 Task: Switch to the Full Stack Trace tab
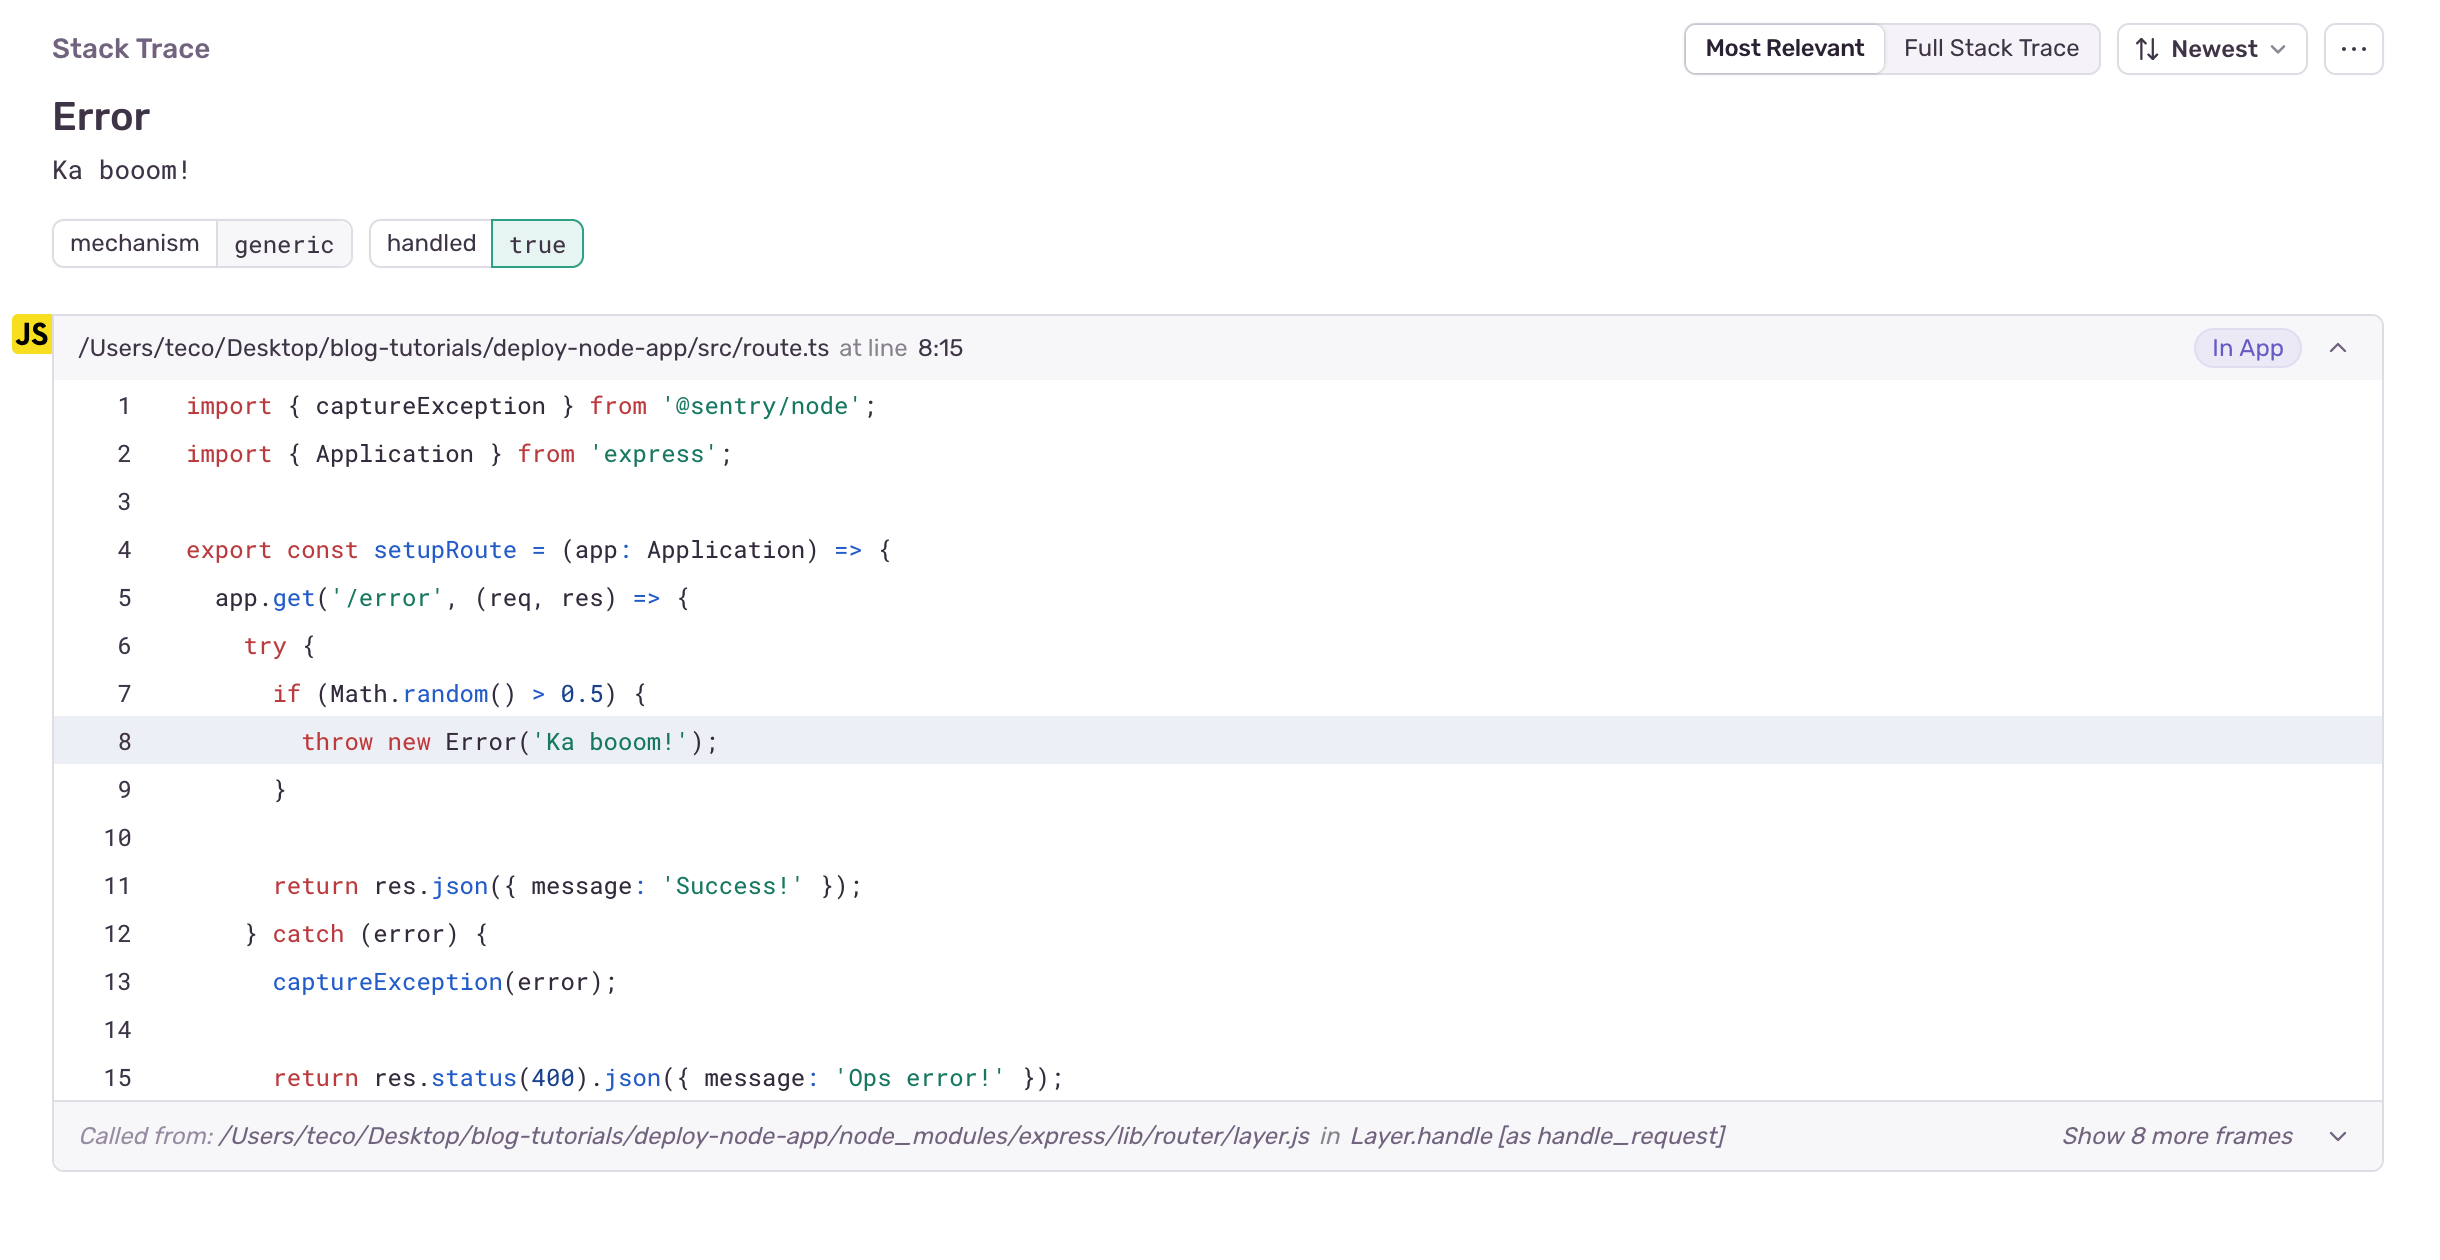pos(1991,47)
